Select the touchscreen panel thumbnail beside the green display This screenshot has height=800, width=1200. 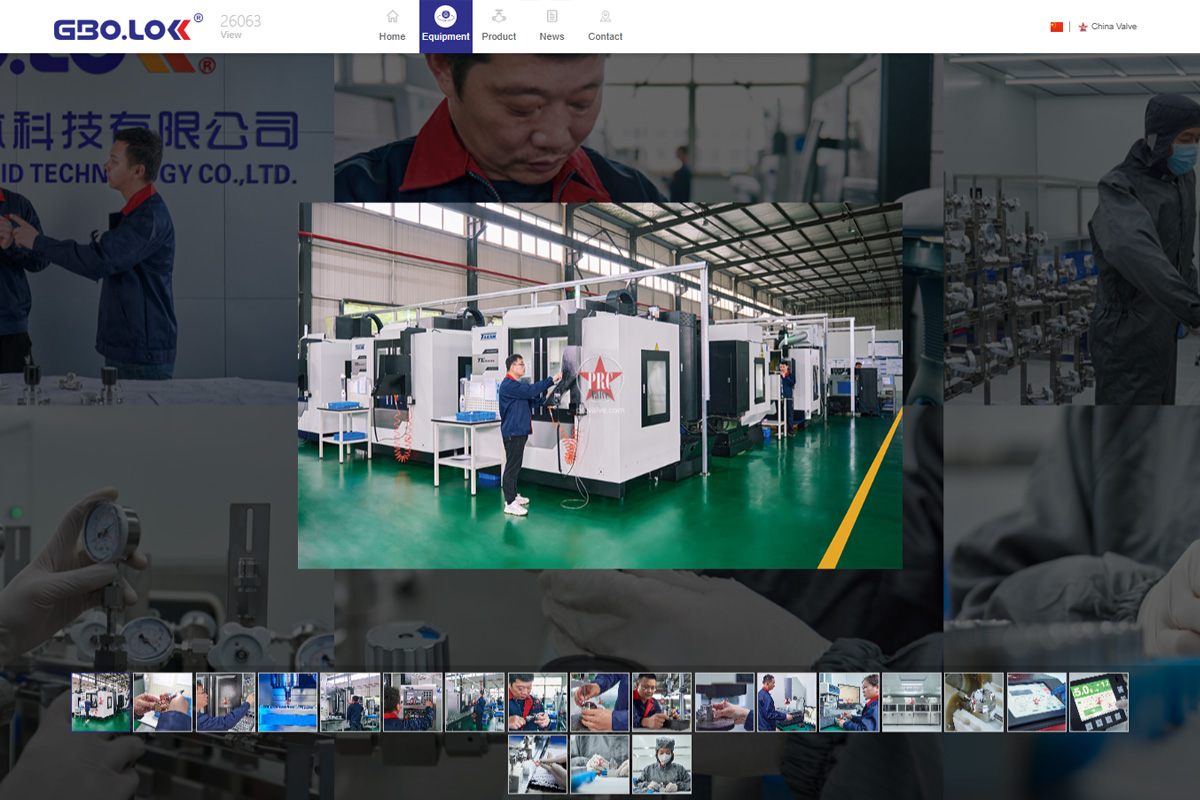1036,702
